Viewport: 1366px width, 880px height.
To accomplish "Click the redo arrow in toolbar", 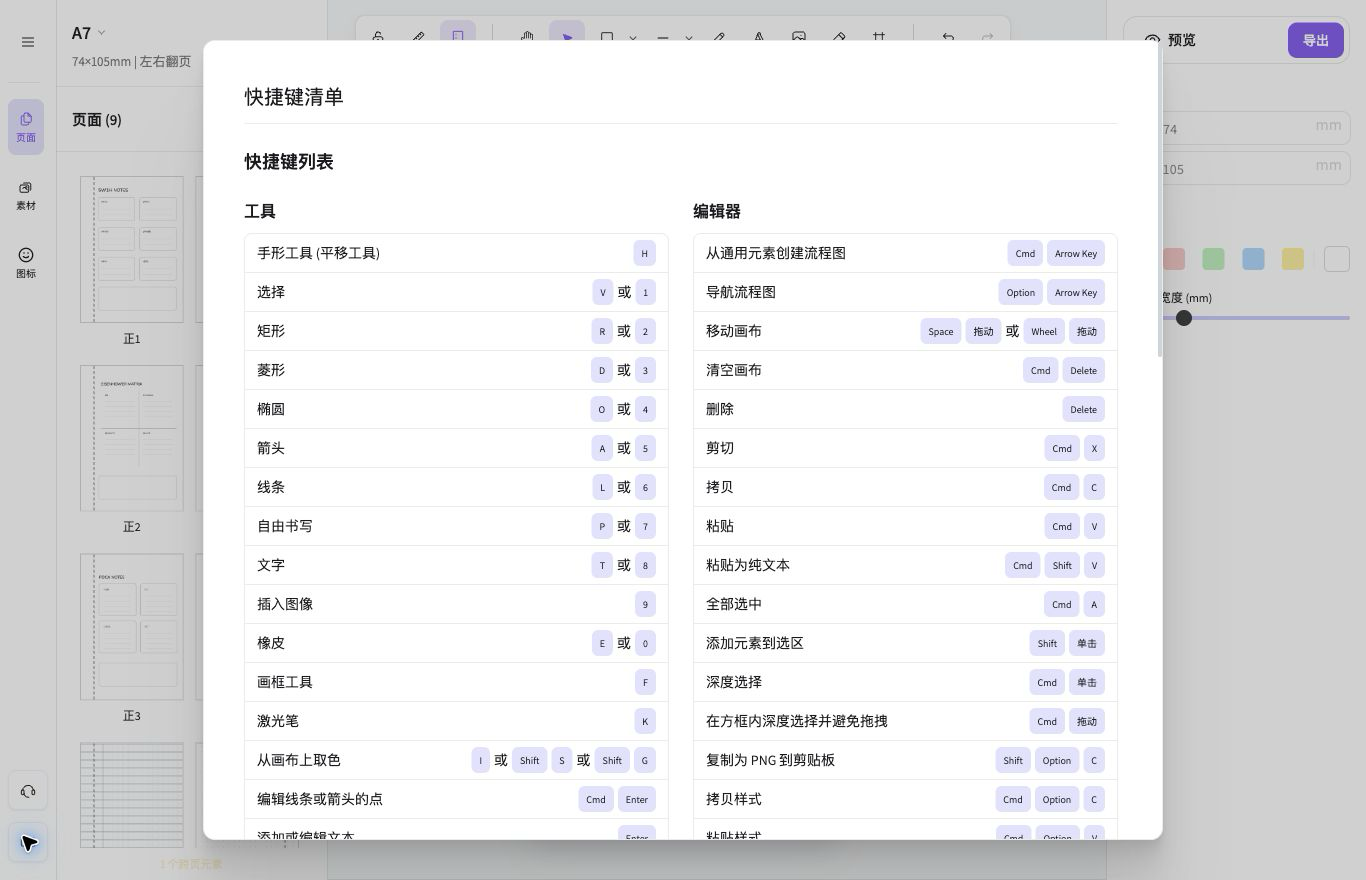I will point(988,37).
